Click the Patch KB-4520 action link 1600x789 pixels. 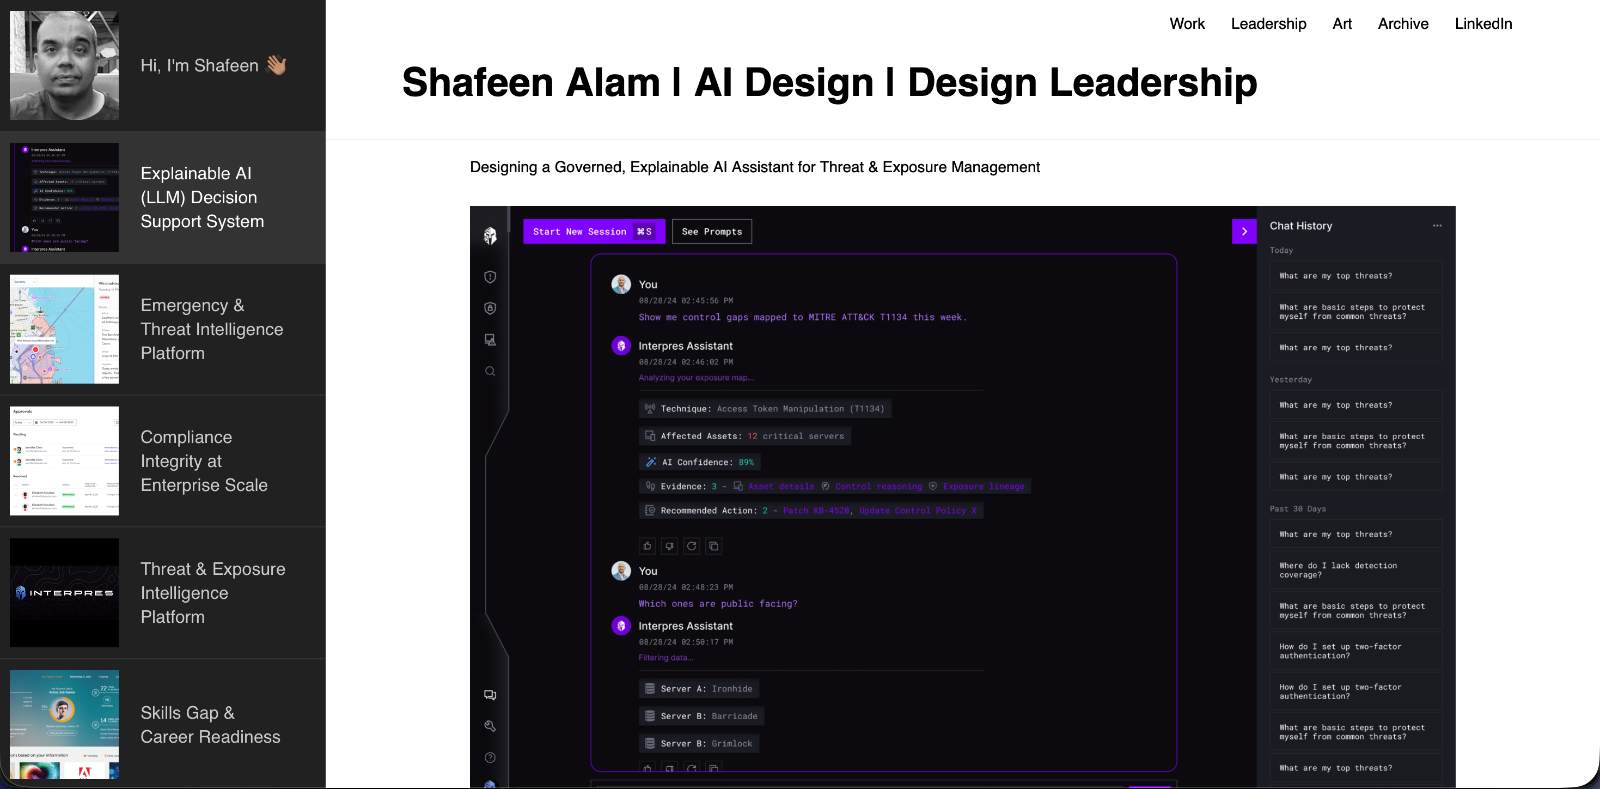click(x=816, y=511)
